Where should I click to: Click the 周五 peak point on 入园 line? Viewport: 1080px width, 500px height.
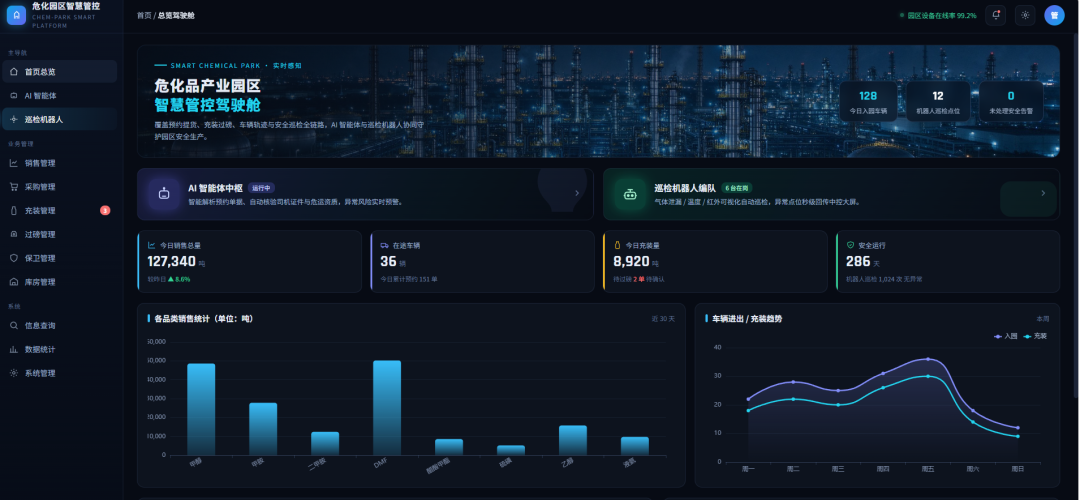point(928,359)
